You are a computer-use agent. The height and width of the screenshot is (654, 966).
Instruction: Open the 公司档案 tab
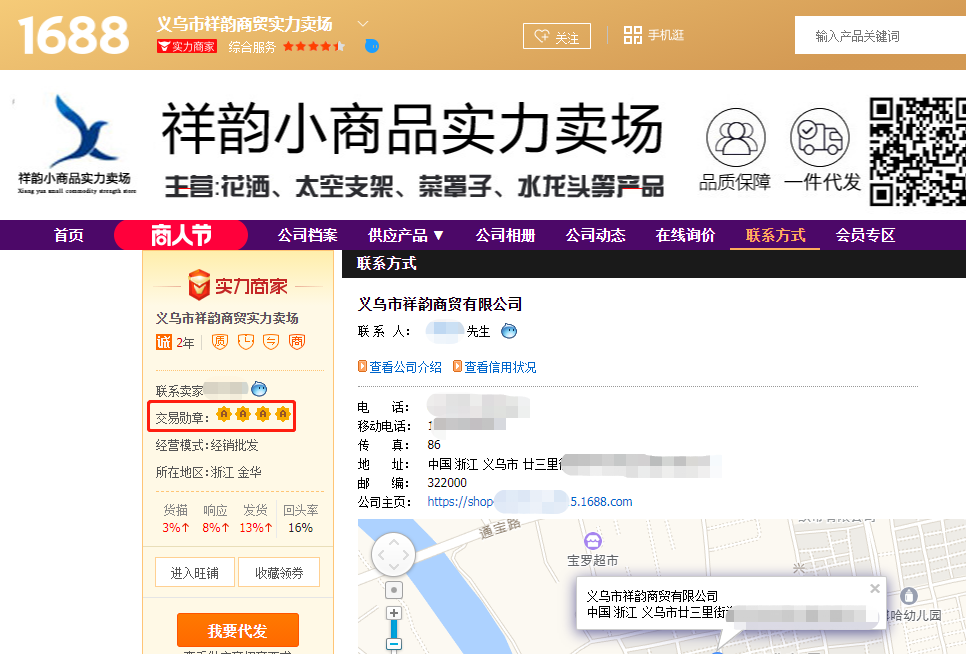(x=307, y=235)
